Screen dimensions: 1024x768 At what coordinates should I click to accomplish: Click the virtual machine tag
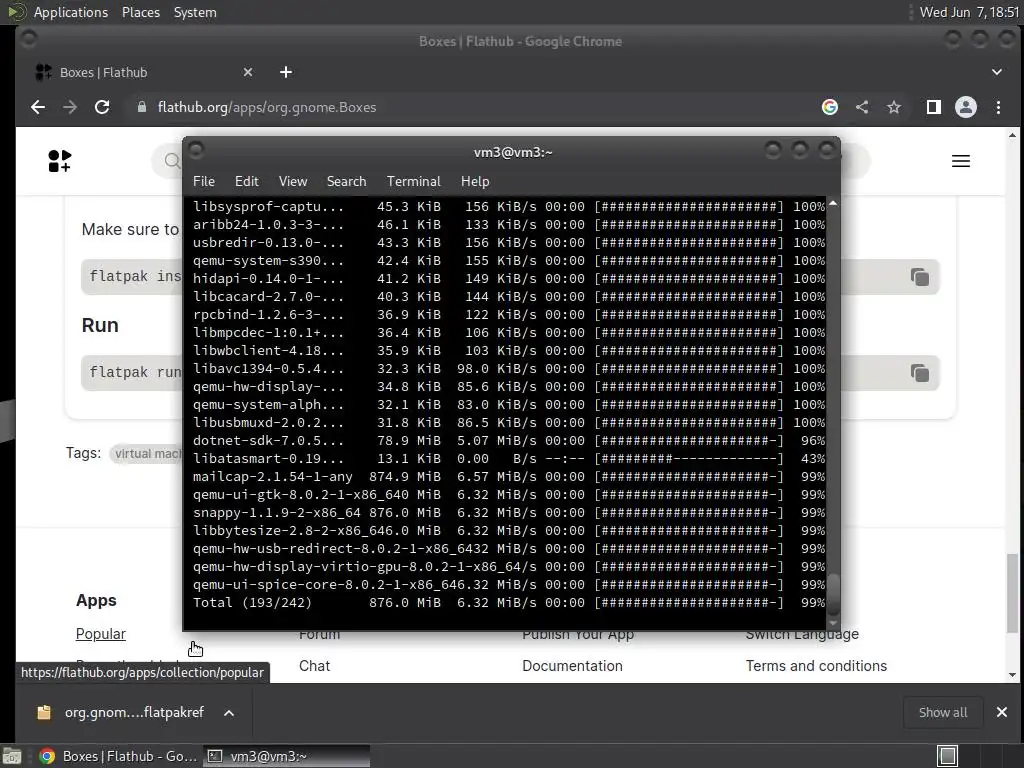click(x=147, y=454)
